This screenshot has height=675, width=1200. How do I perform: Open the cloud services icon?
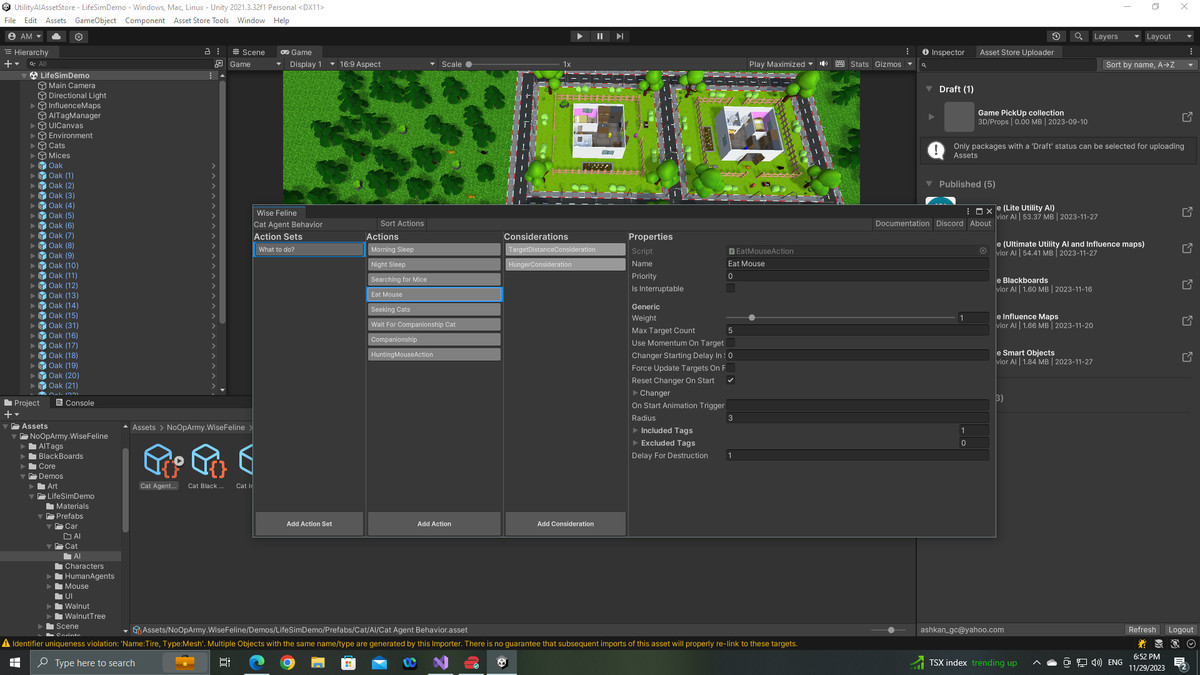click(x=56, y=36)
